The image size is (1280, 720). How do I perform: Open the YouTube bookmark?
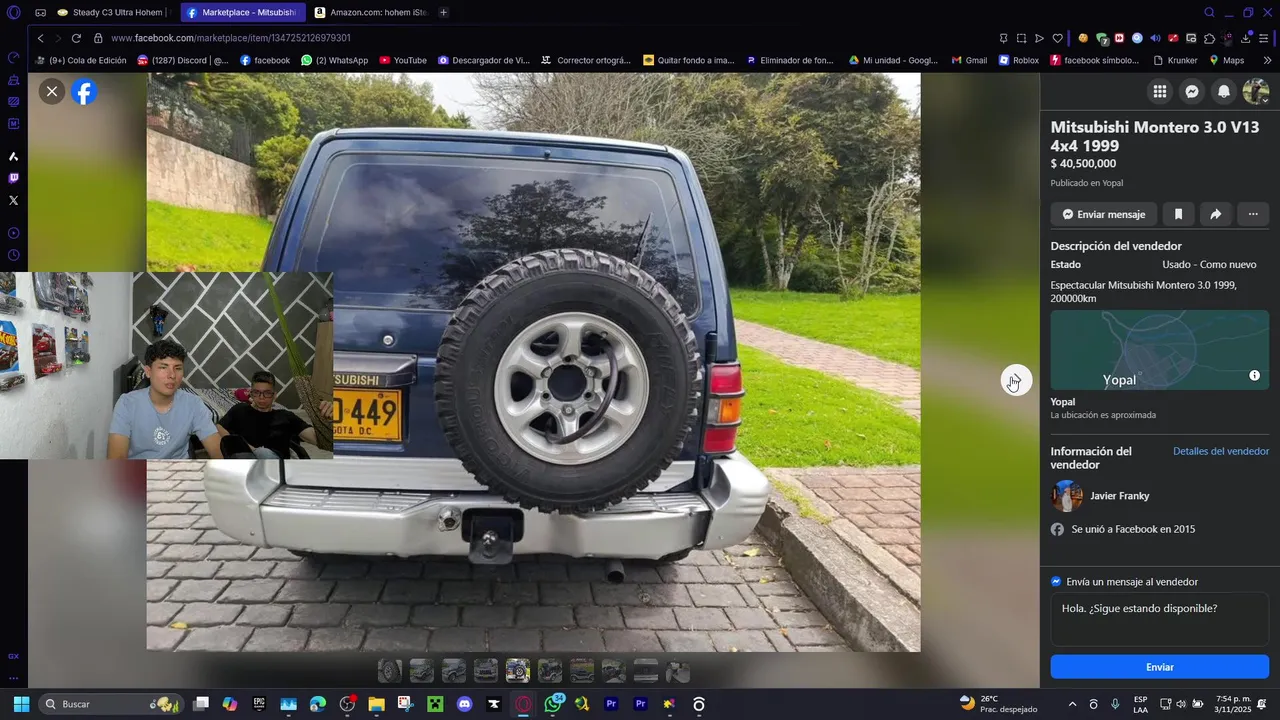(403, 60)
